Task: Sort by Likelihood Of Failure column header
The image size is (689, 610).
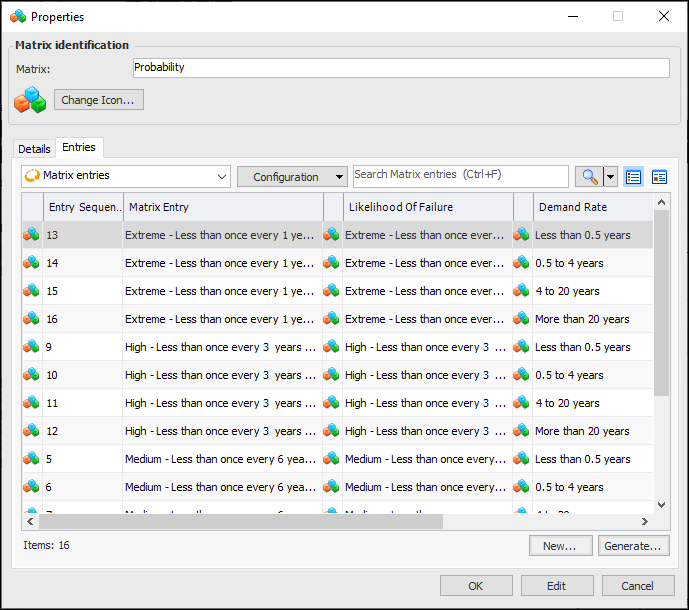Action: (428, 207)
